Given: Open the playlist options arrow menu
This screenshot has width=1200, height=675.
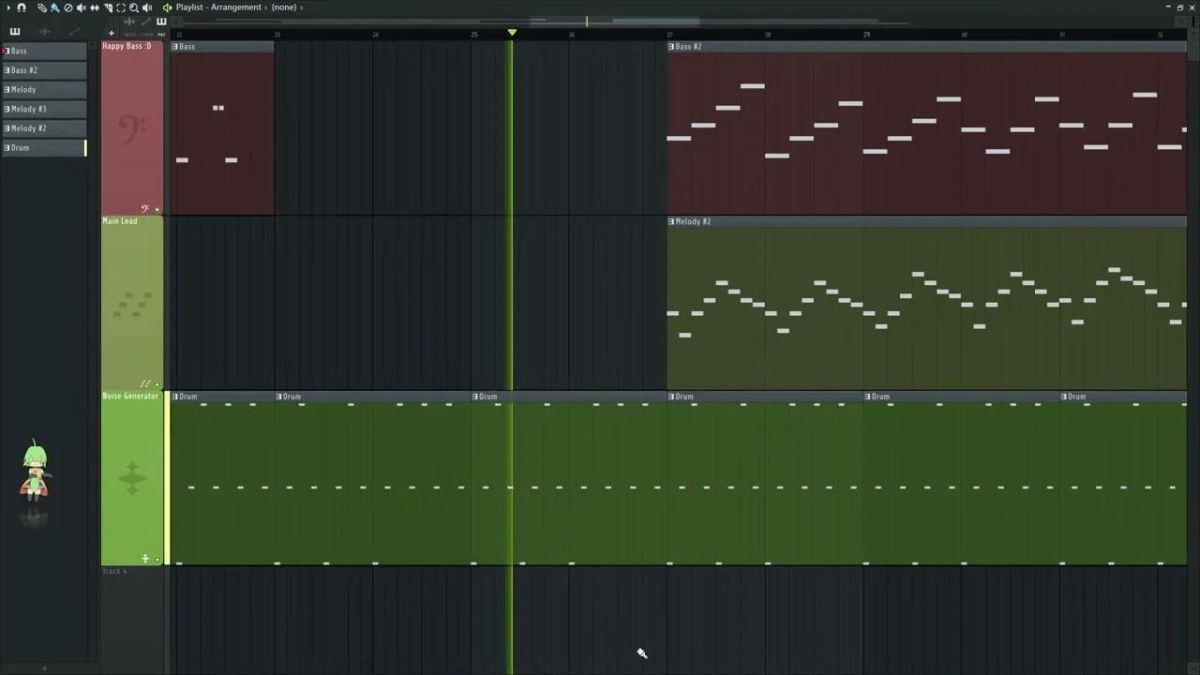Looking at the screenshot, I should click(9, 7).
